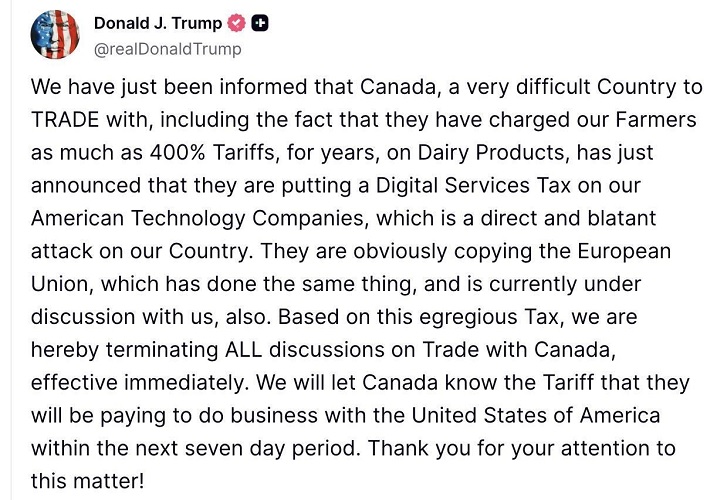Click the capitalized word TRADE in post
Viewport: 717px width, 500px height.
point(65,120)
